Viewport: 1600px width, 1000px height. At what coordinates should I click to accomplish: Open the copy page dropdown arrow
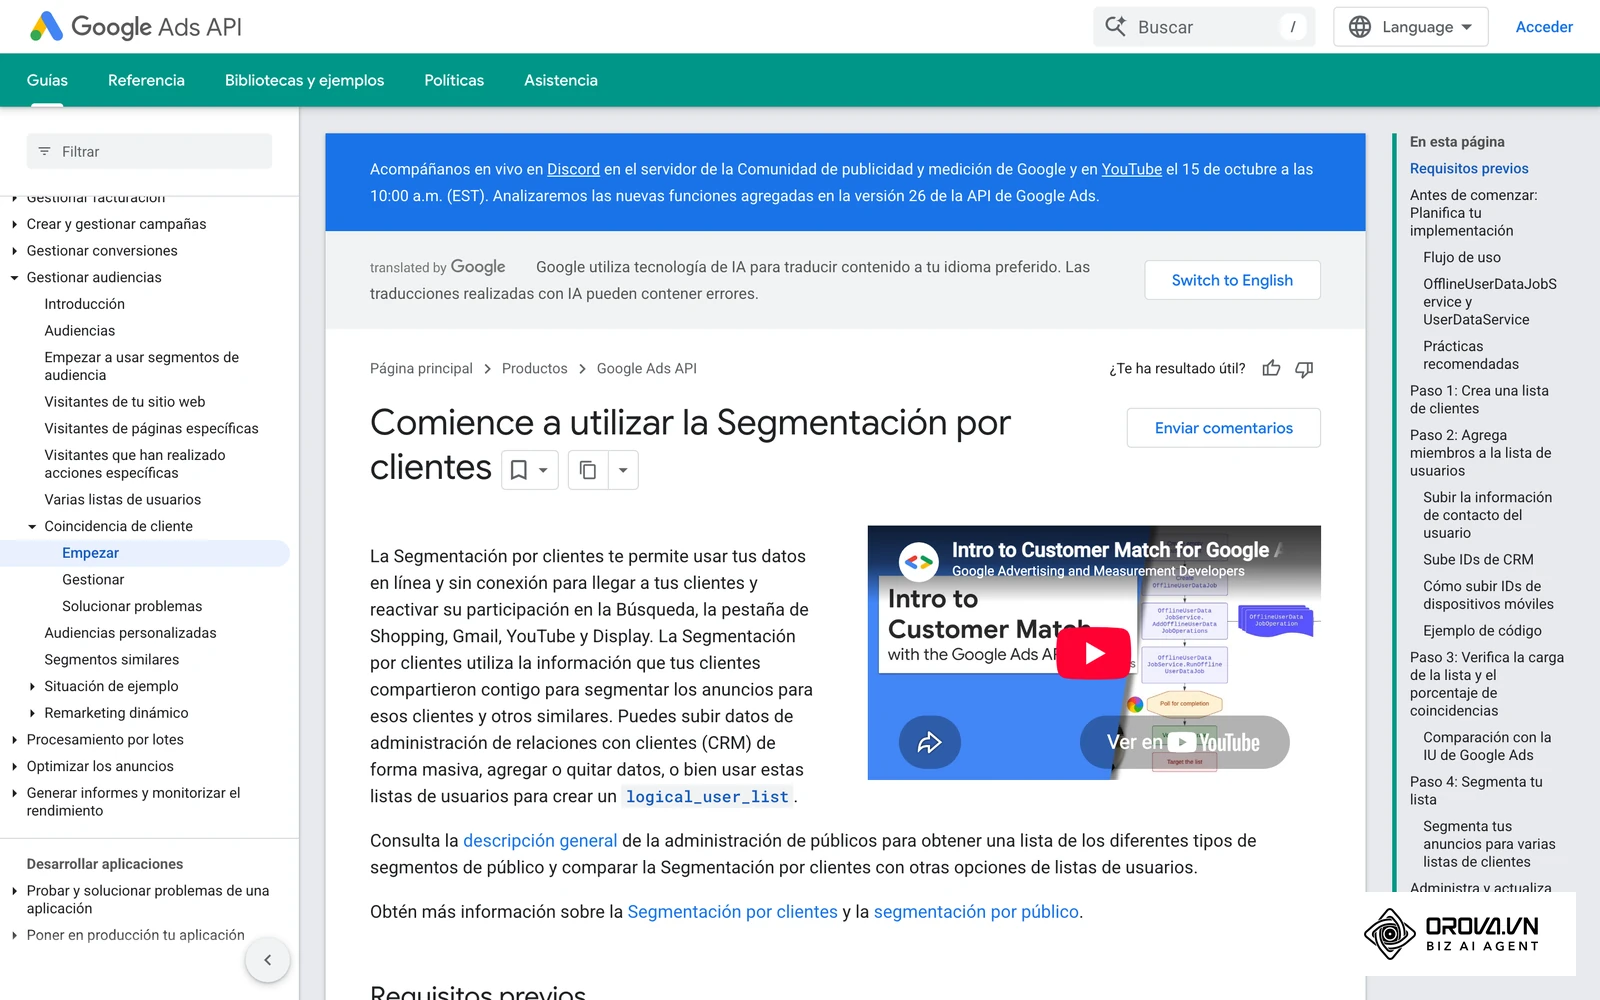point(623,470)
